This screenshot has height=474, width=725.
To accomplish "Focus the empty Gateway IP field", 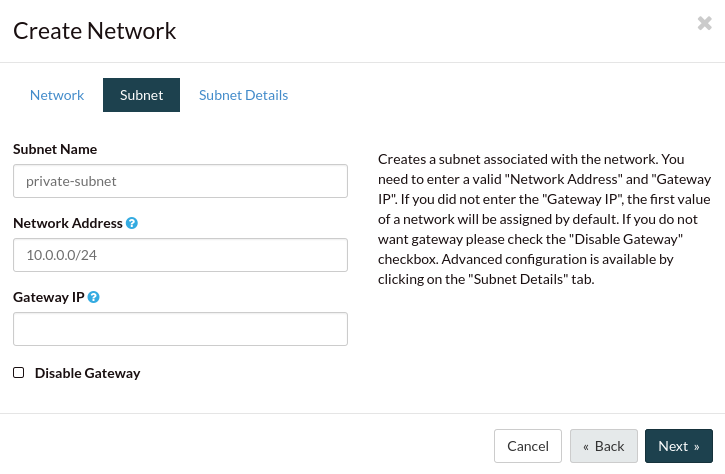I will (x=180, y=329).
